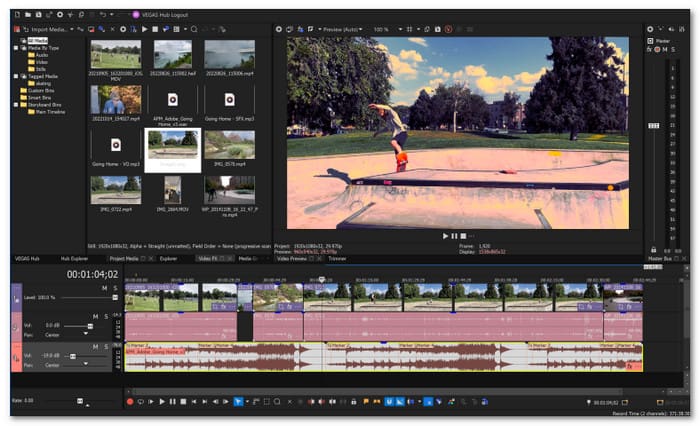Click the red Record button in transport bar

[x=130, y=402]
